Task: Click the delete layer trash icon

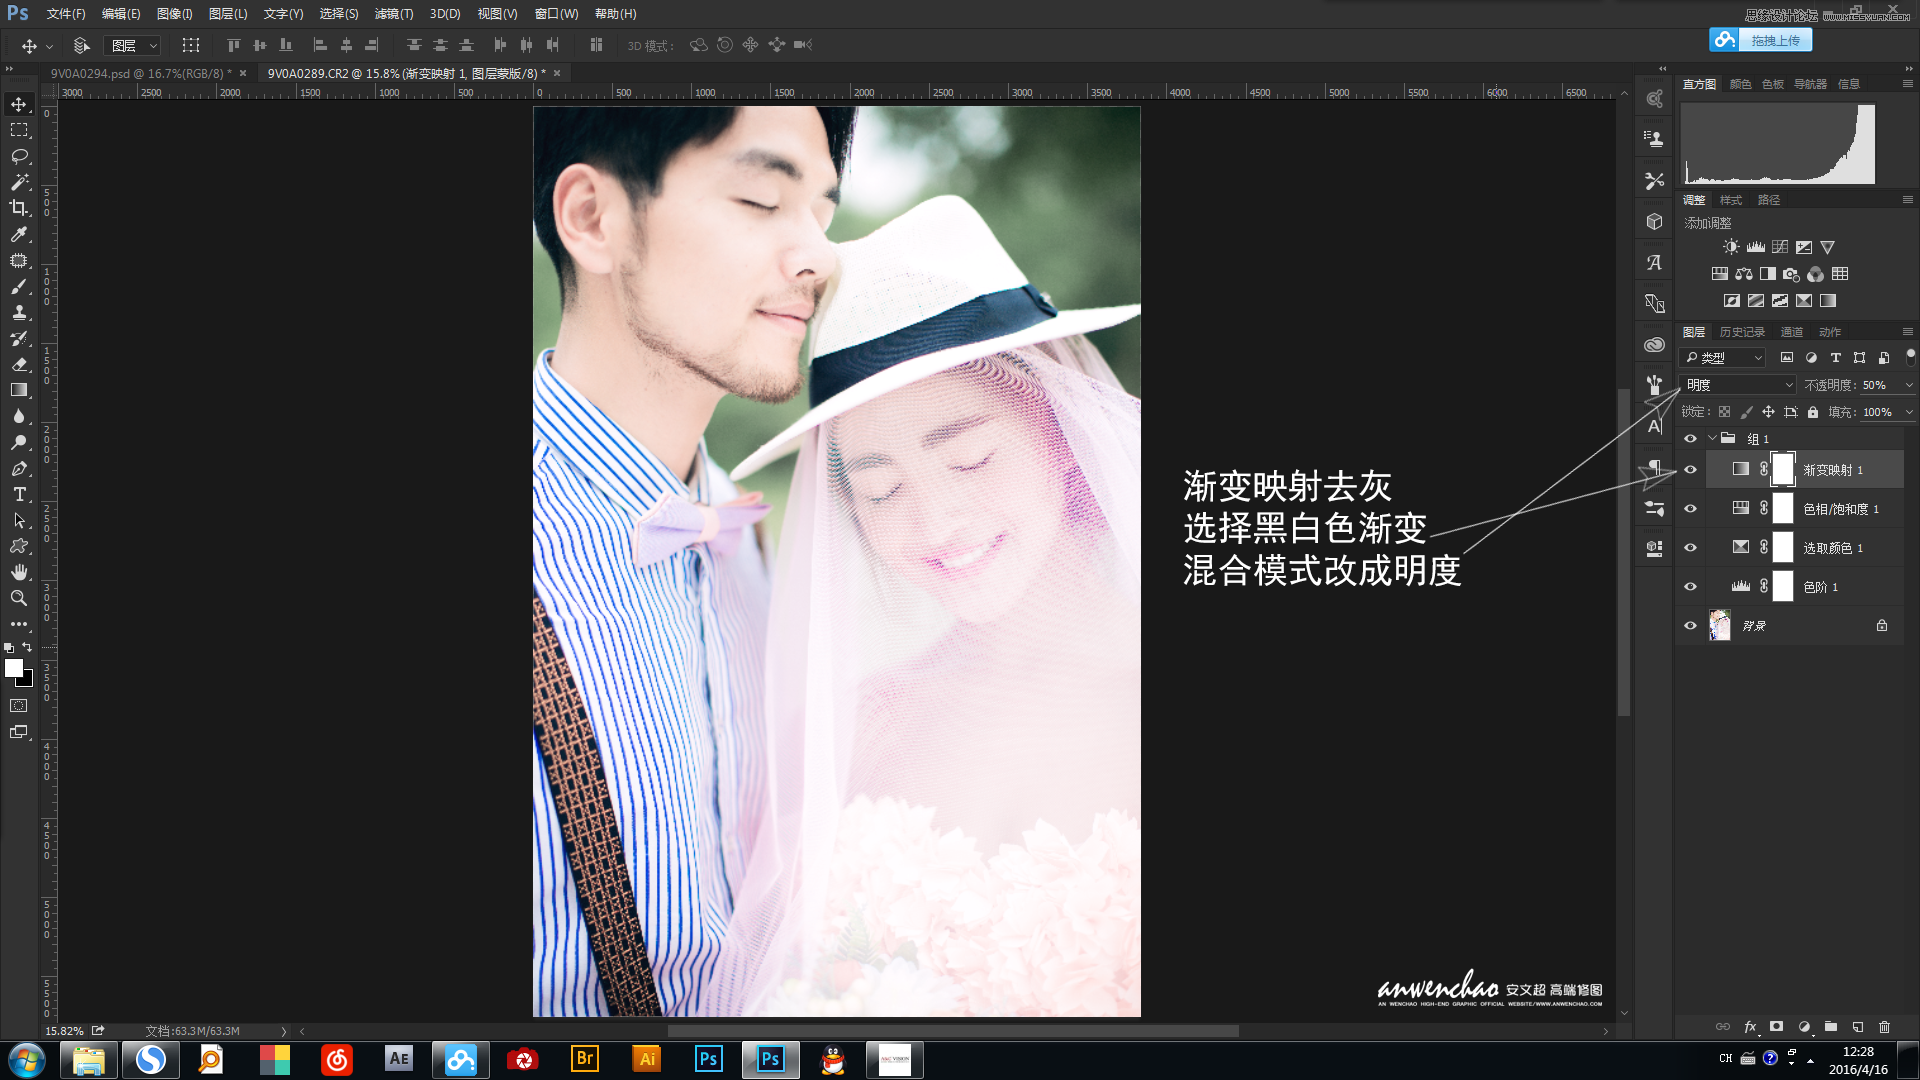Action: coord(1884,1027)
